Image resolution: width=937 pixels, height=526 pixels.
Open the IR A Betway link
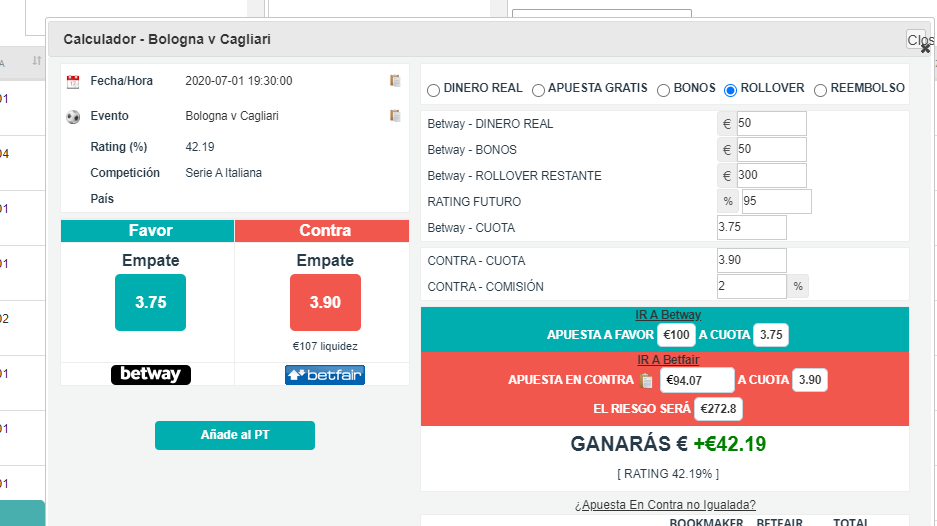point(667,315)
